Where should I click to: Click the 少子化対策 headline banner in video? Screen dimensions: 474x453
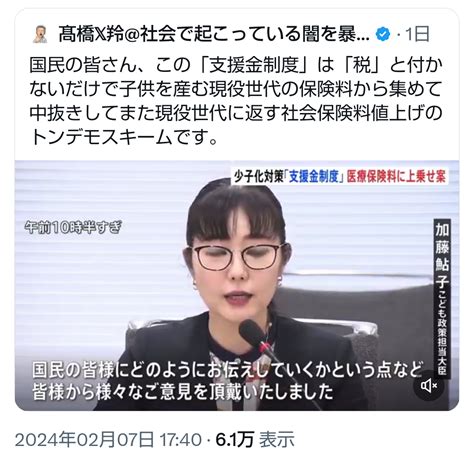340,176
